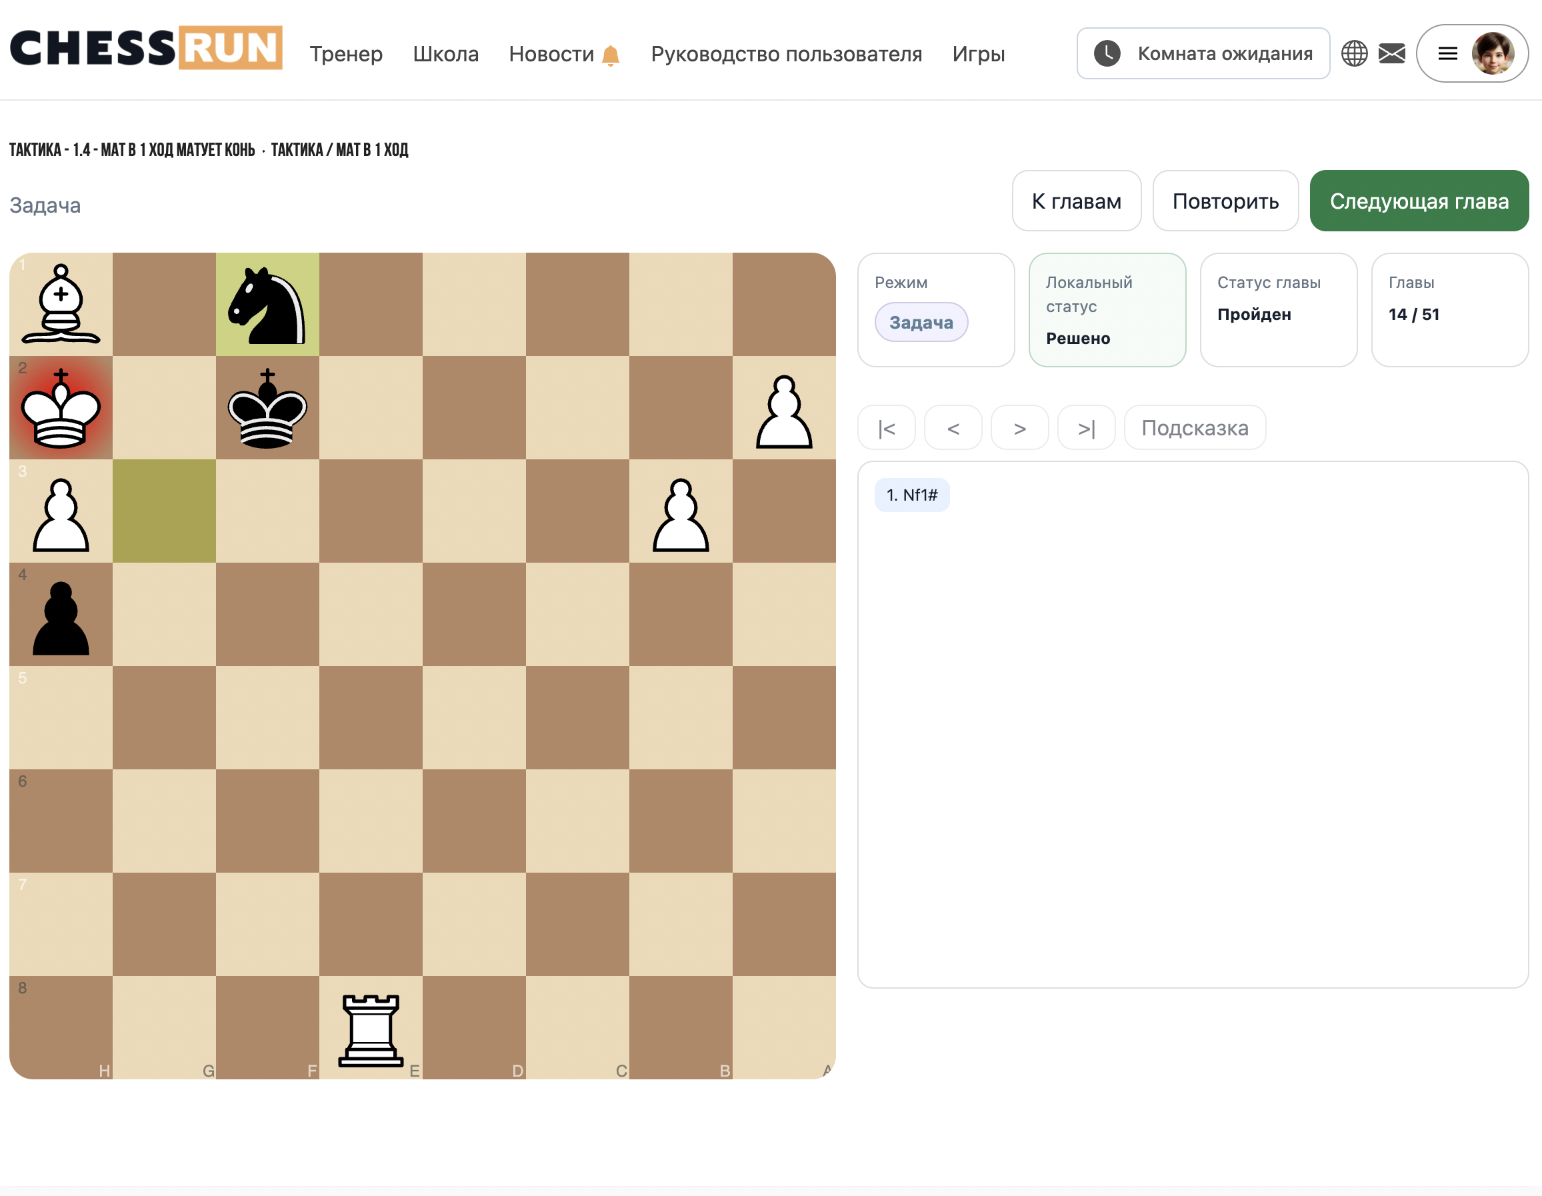The width and height of the screenshot is (1542, 1196).
Task: Click the Подсказка hint button
Action: [1195, 428]
